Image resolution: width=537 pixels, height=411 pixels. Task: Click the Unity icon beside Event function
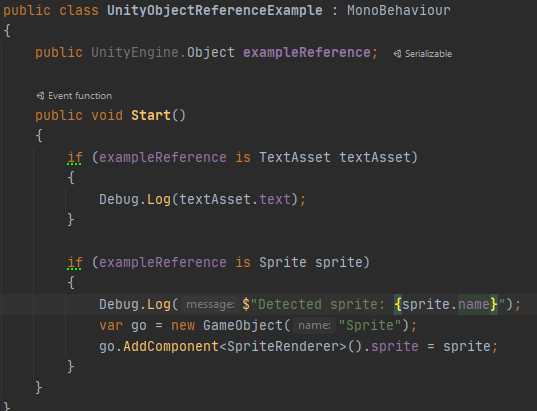pos(40,96)
